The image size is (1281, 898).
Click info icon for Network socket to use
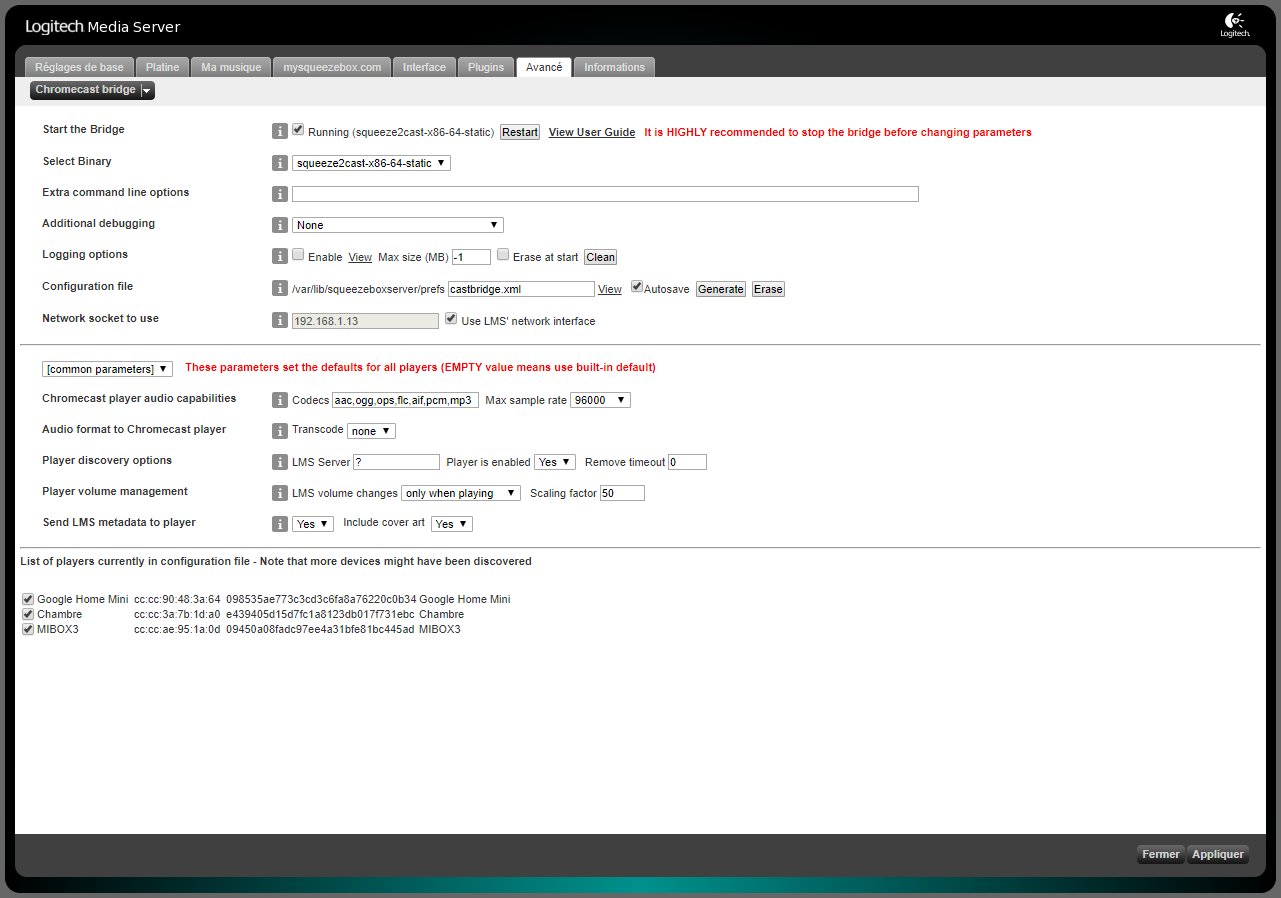280,320
